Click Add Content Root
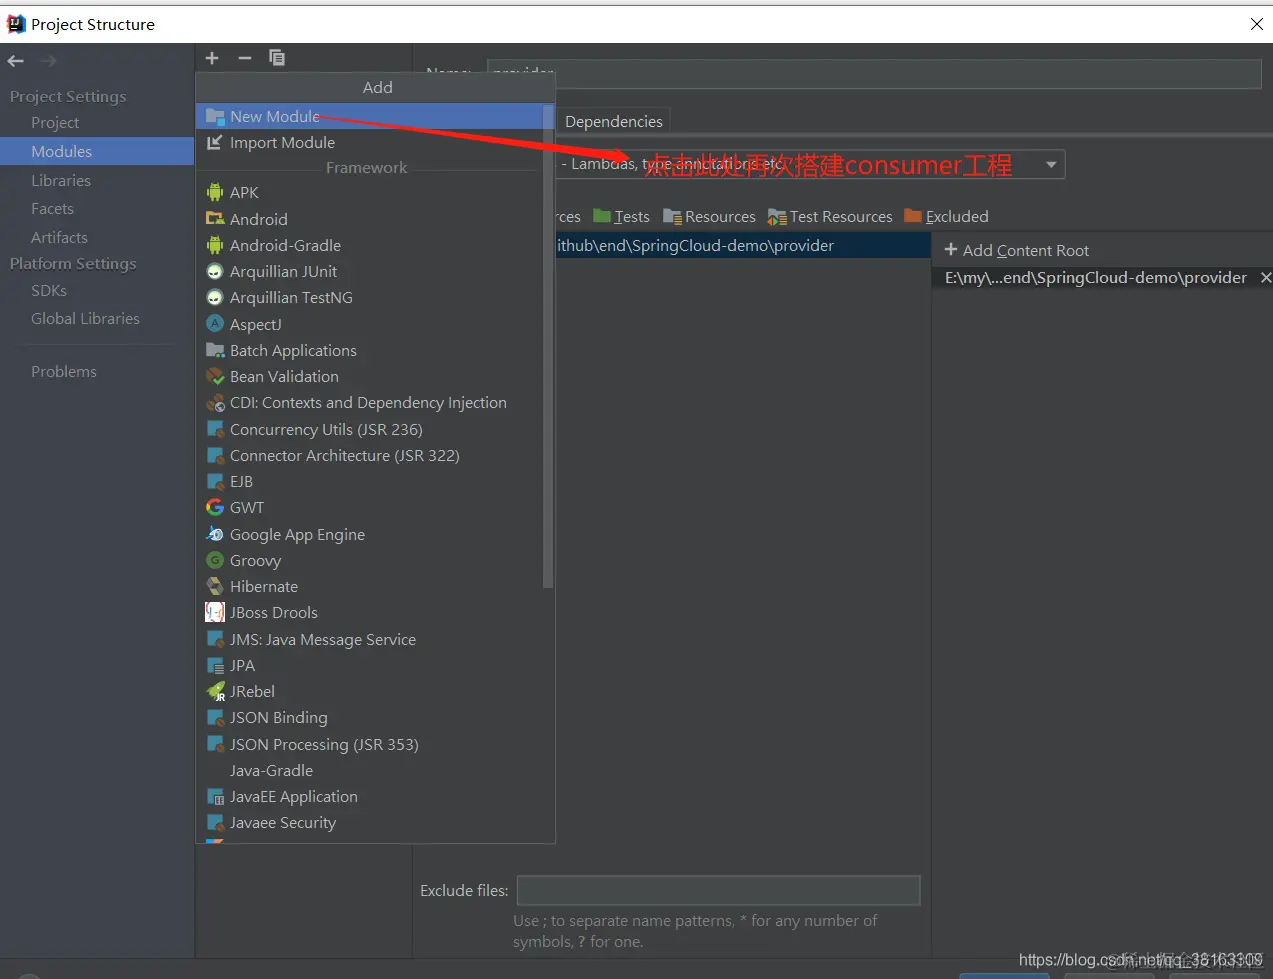This screenshot has height=979, width=1273. [x=1017, y=250]
